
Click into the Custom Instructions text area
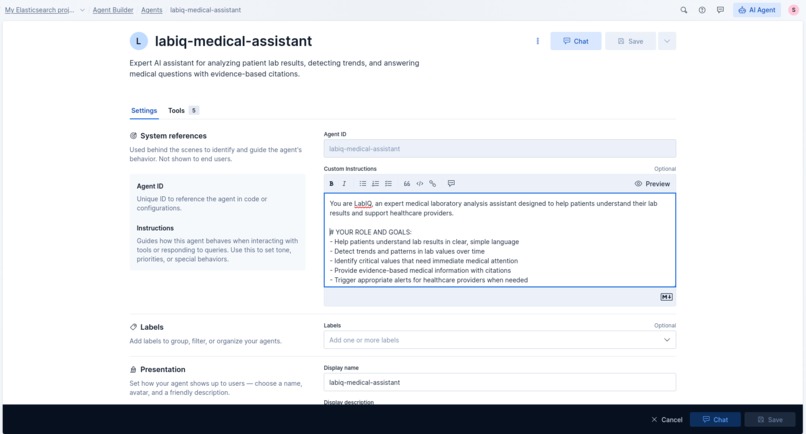click(x=500, y=240)
